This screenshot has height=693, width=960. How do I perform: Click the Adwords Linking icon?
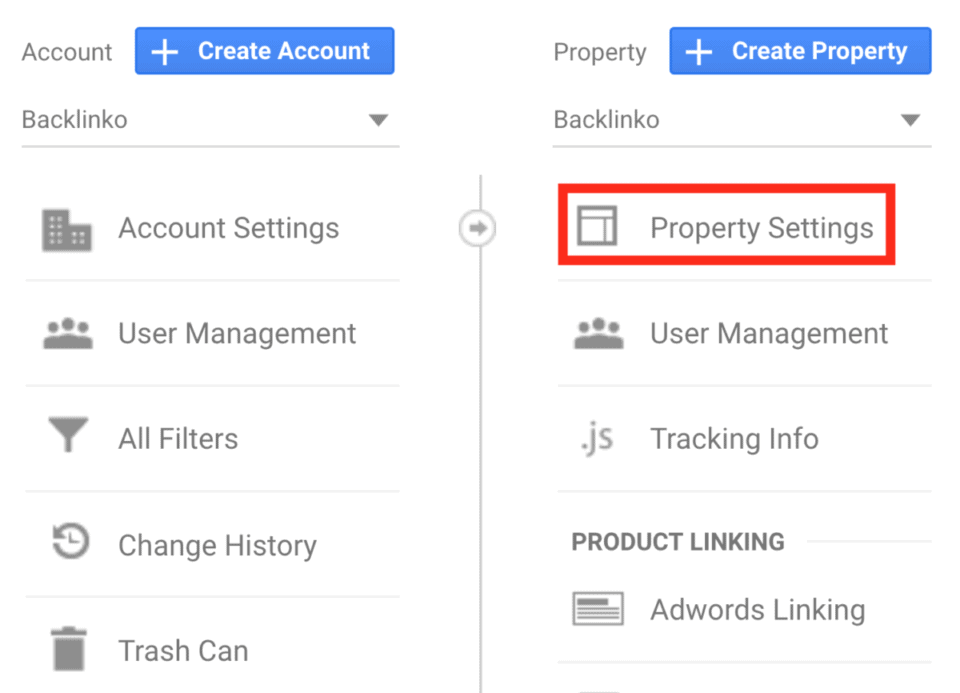click(598, 608)
